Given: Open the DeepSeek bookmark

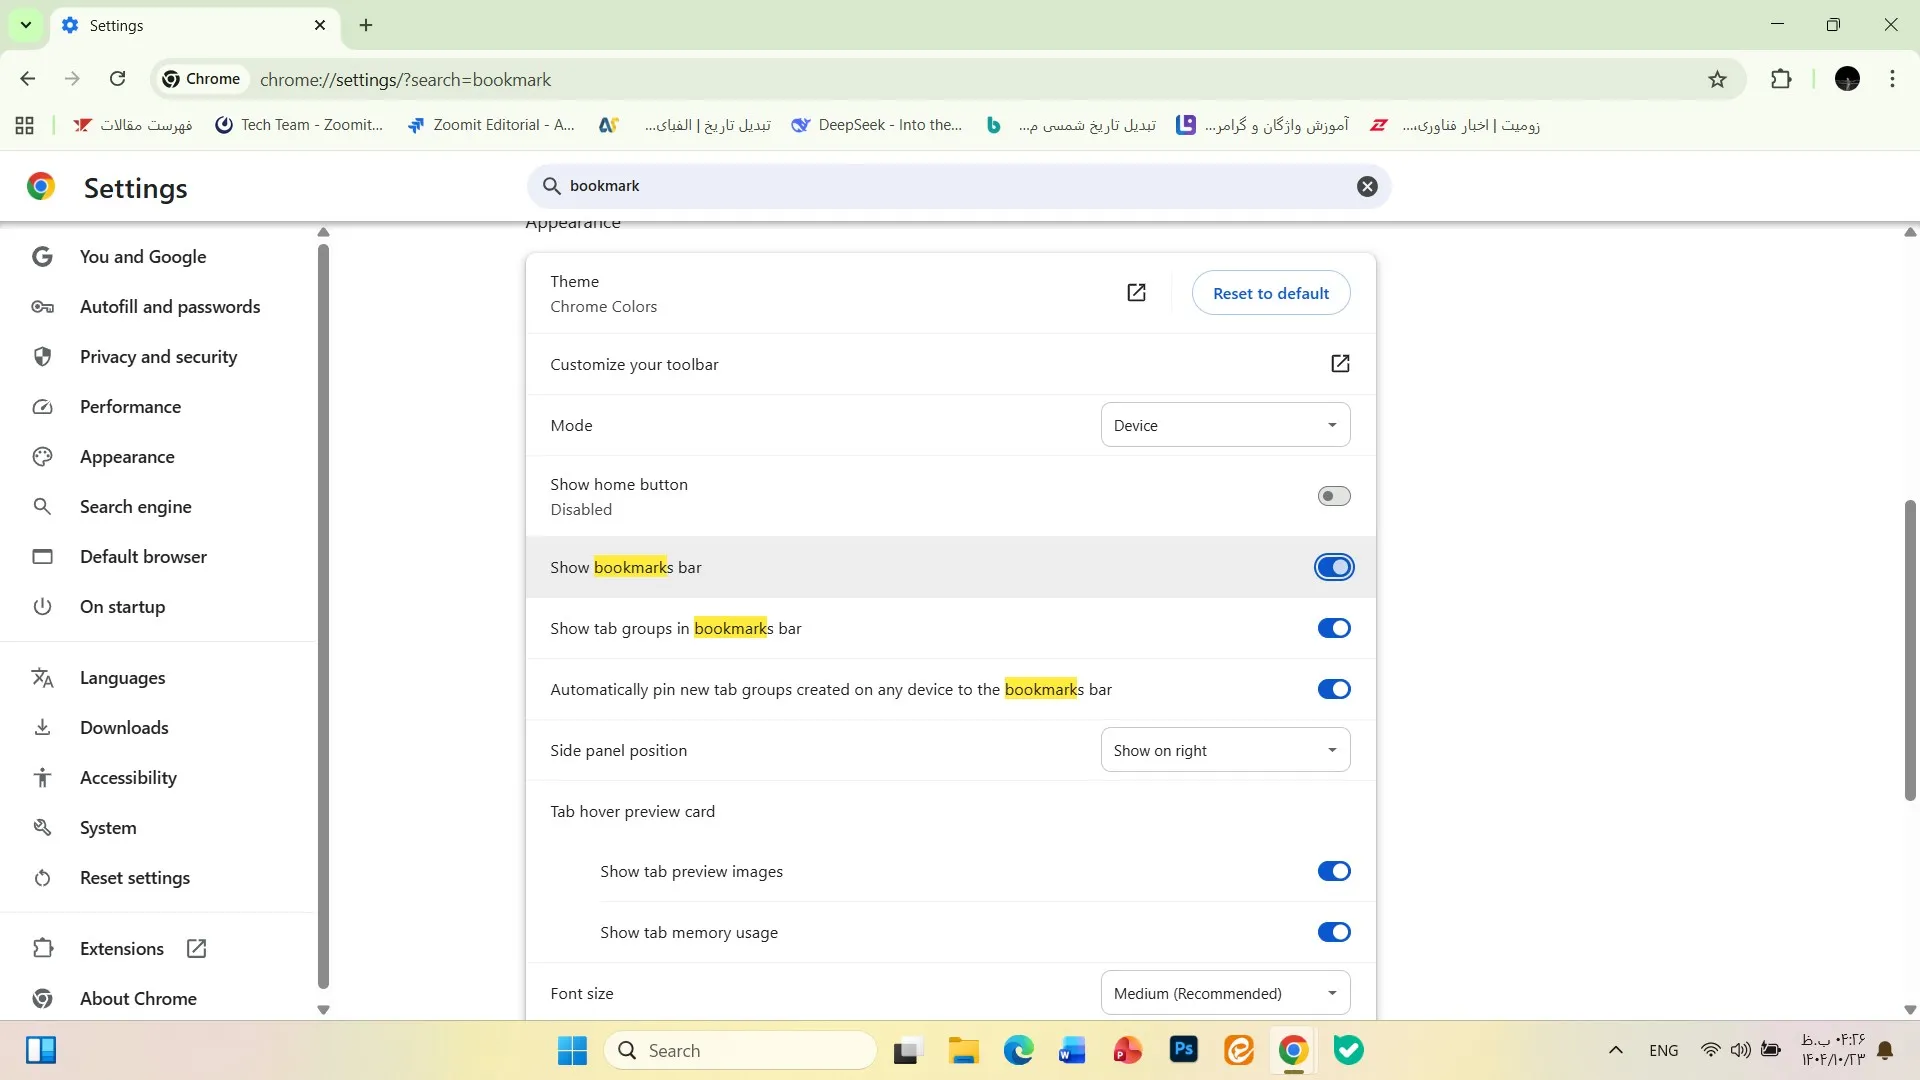Looking at the screenshot, I should coord(875,124).
